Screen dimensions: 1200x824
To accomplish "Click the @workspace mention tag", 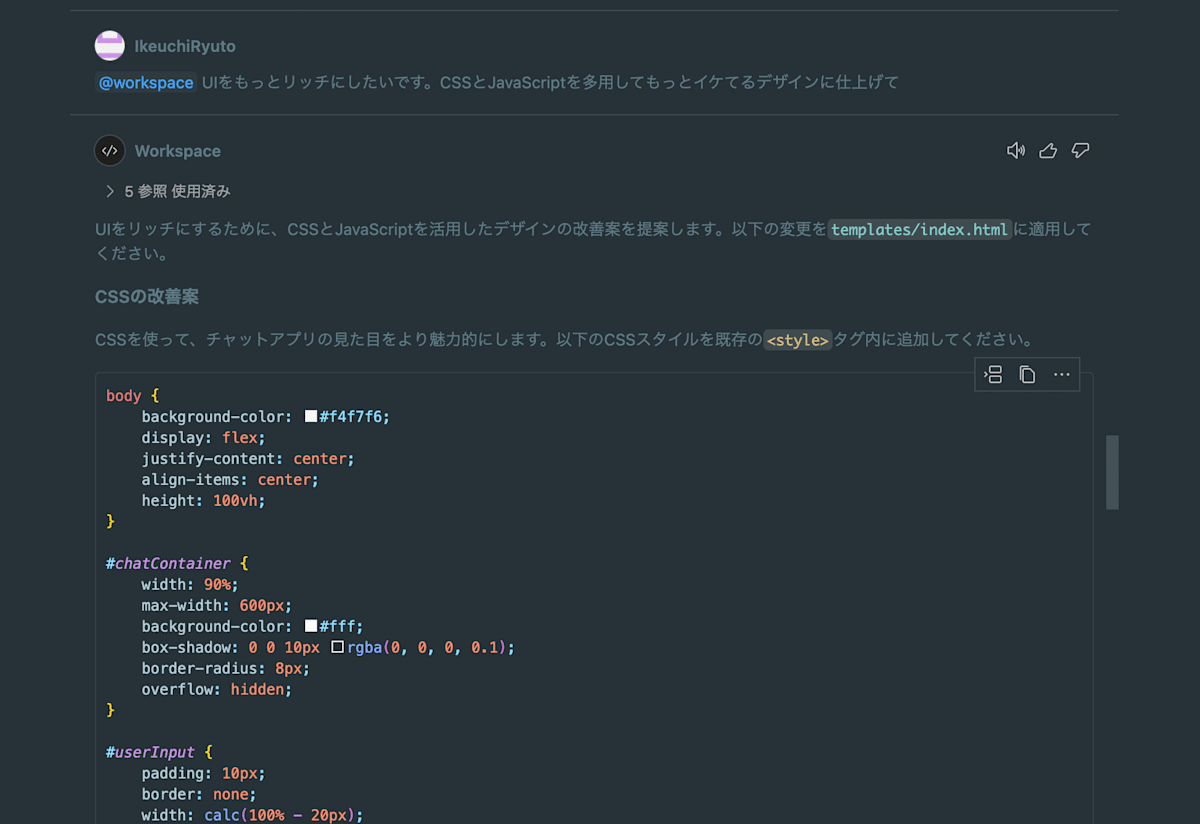I will (146, 82).
